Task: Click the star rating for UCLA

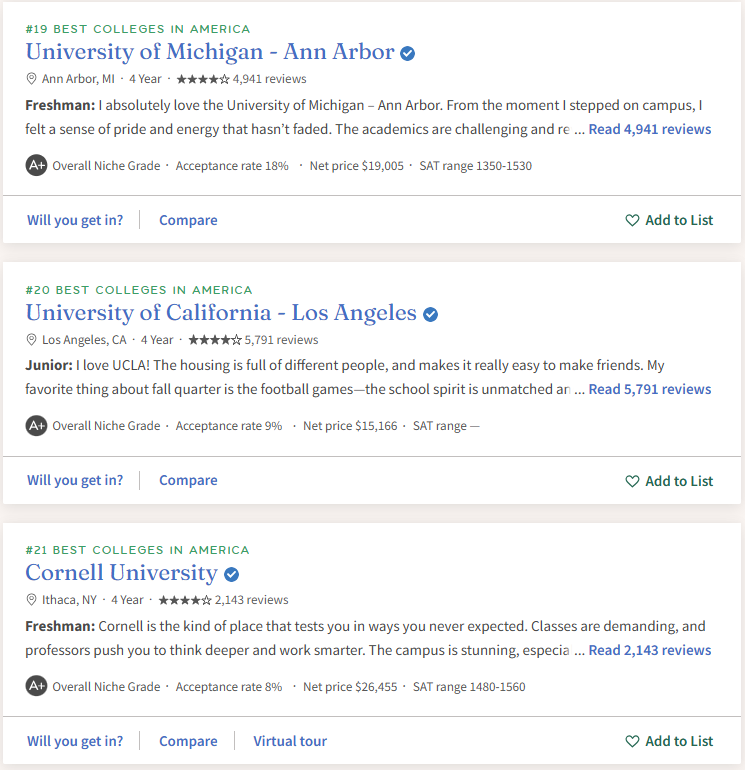Action: [215, 340]
